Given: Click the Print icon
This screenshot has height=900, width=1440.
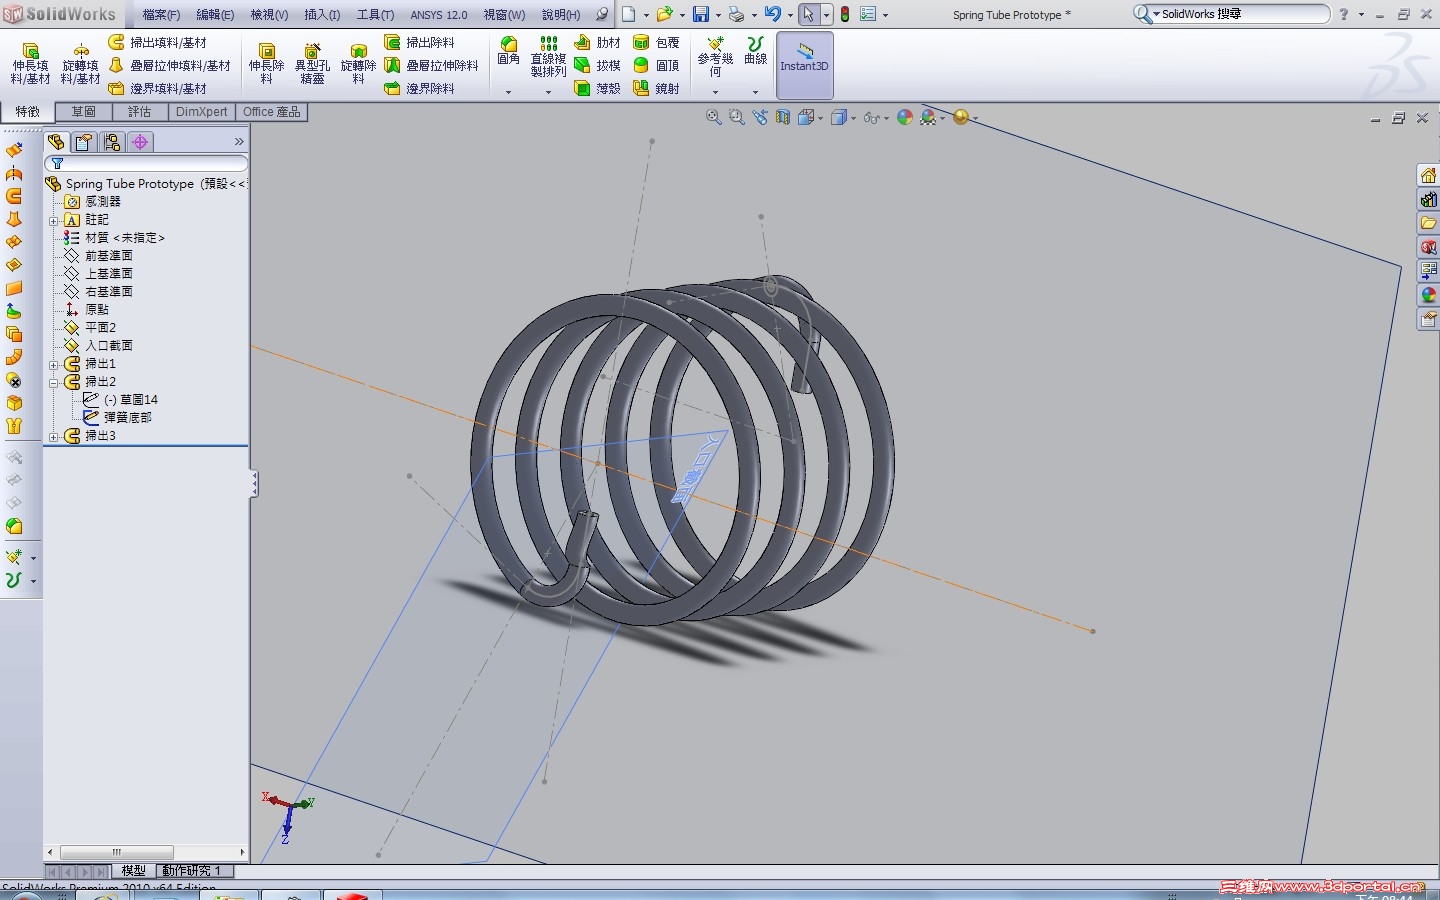Looking at the screenshot, I should click(737, 14).
